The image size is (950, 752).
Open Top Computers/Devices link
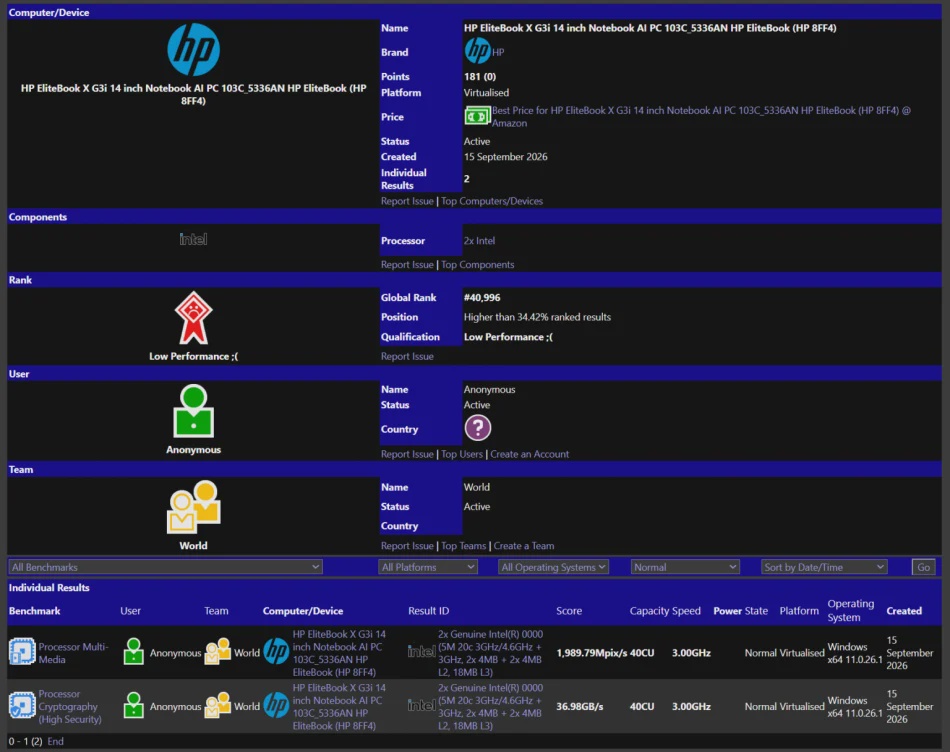coord(492,201)
